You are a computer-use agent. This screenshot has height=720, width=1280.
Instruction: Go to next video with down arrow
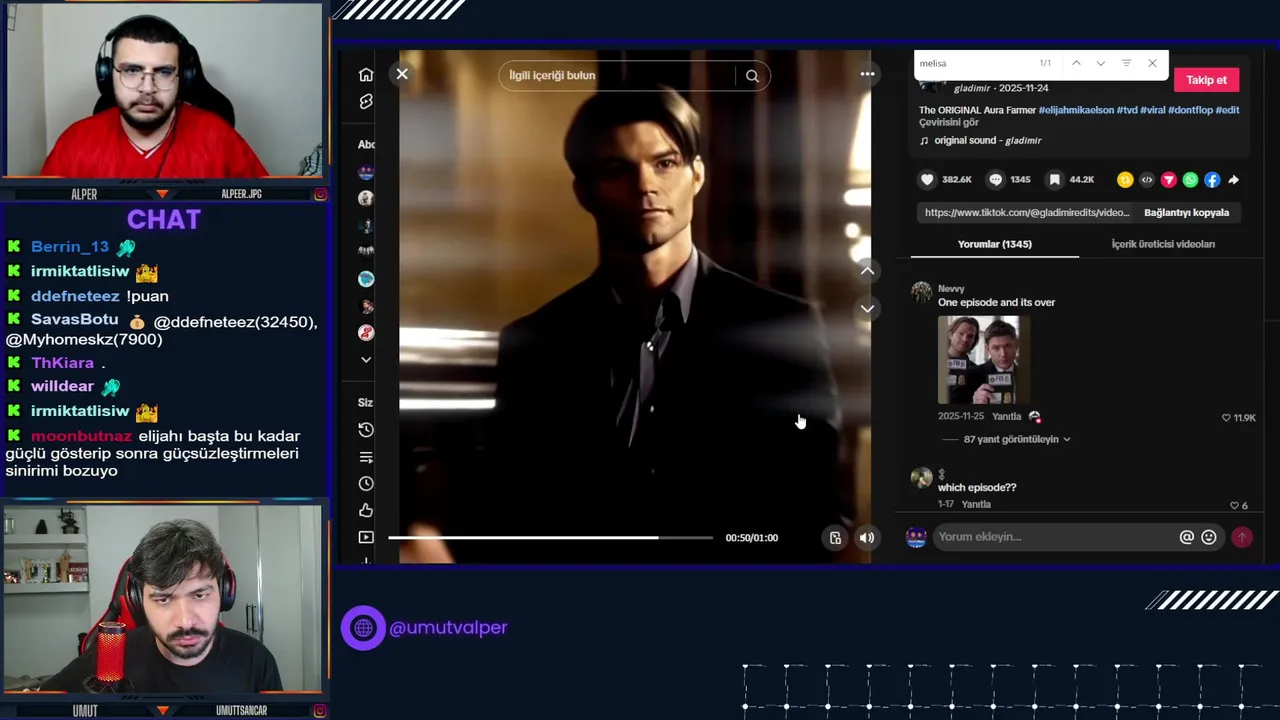pos(867,308)
